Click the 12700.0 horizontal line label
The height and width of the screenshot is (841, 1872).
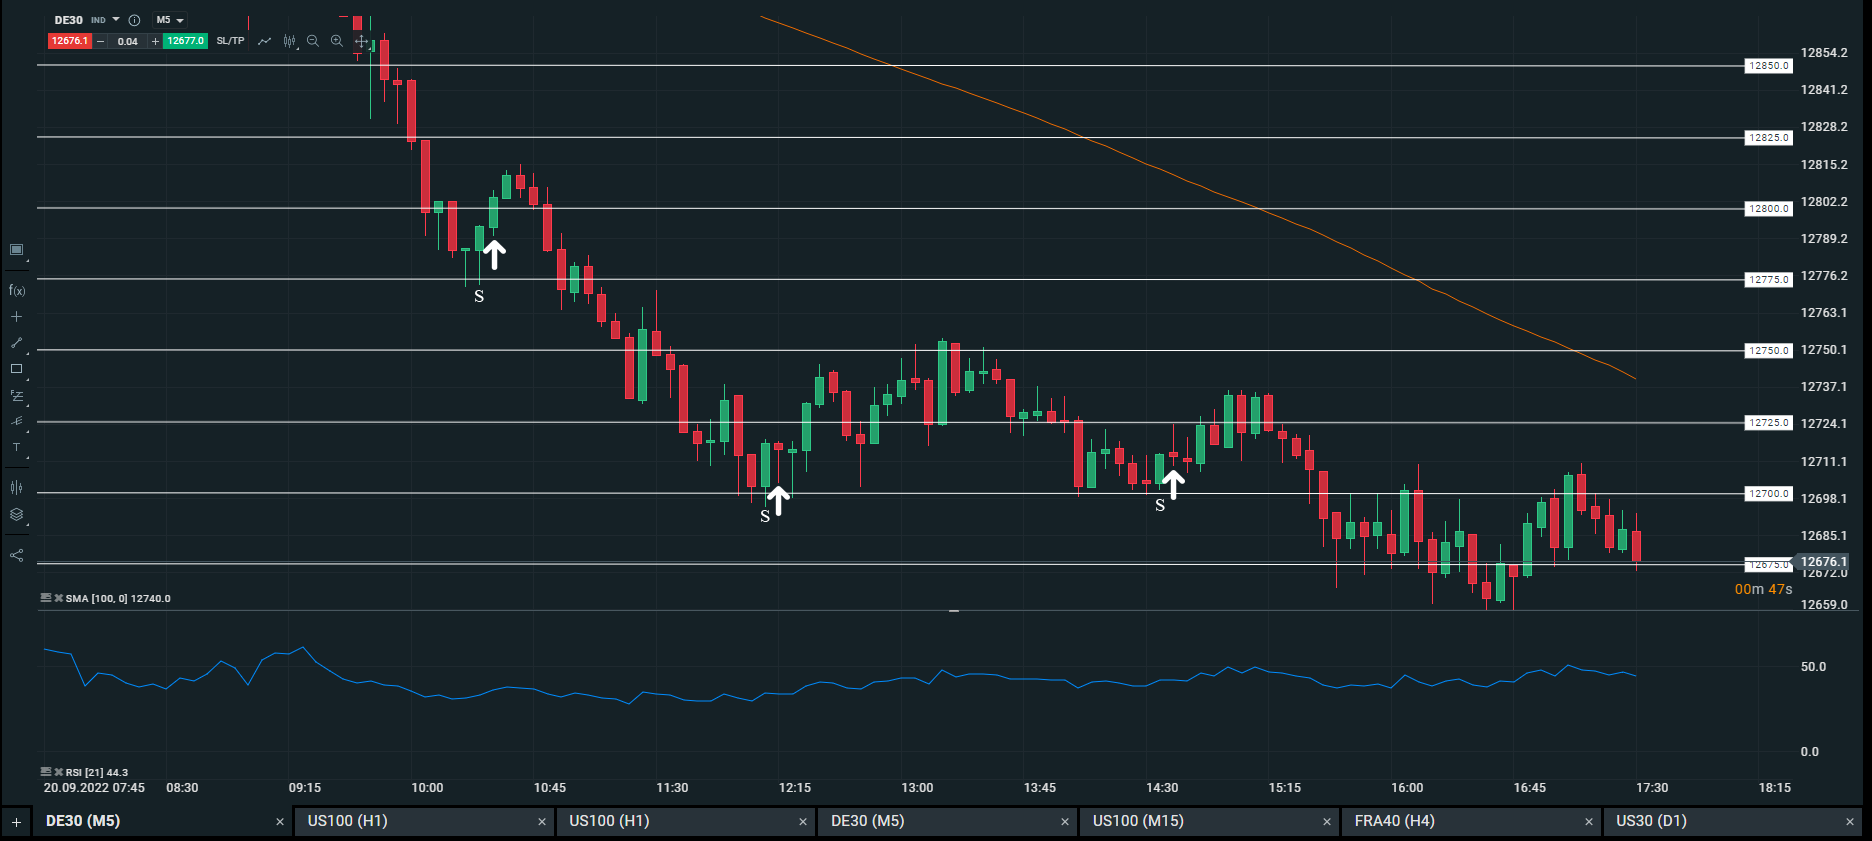(1769, 494)
